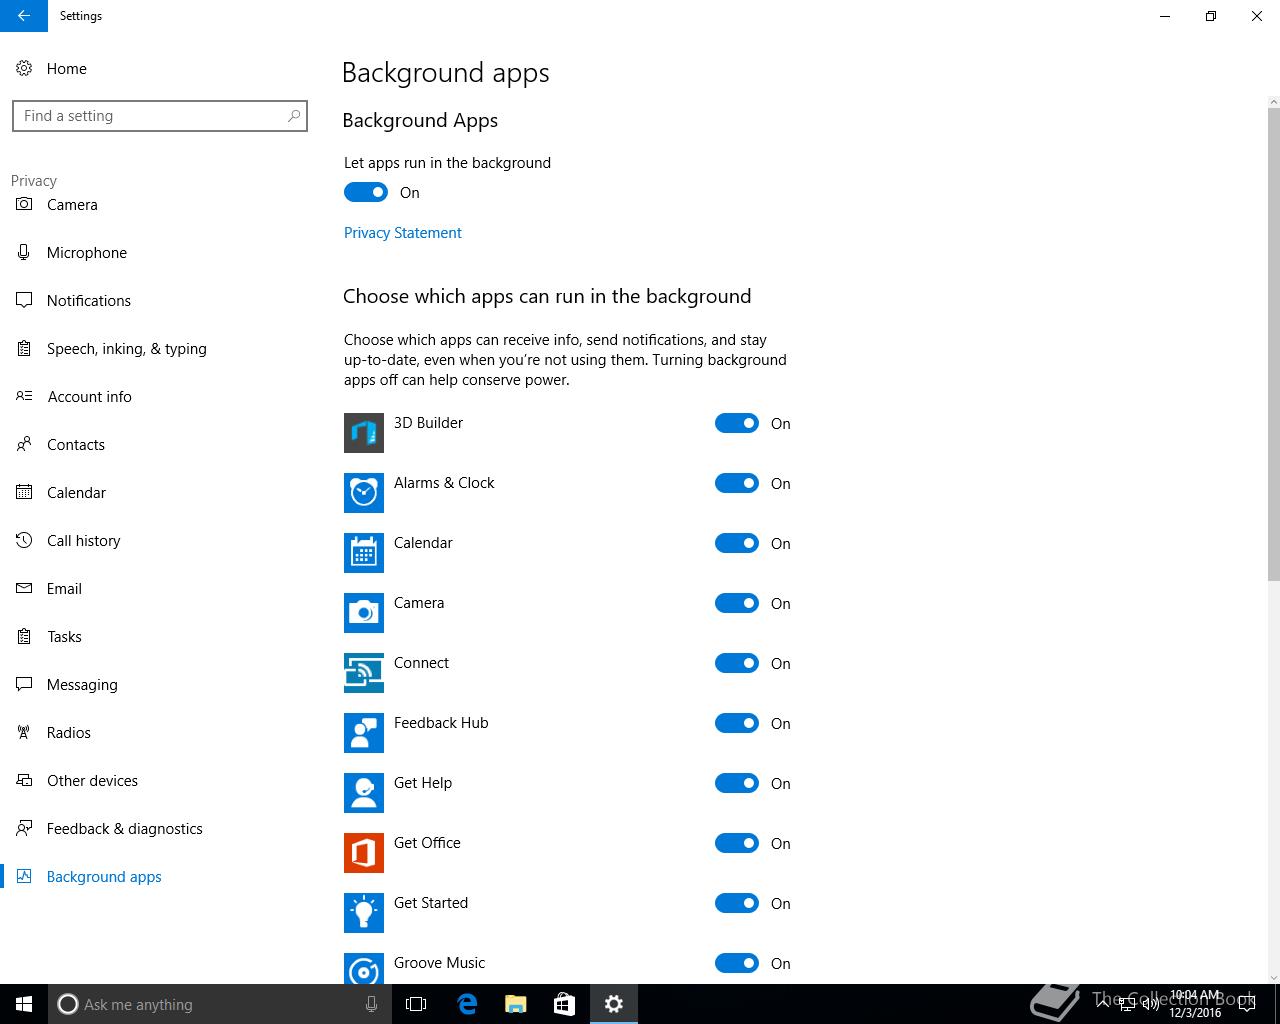Click the scrollbar down arrow
The image size is (1280, 1024).
click(1274, 977)
